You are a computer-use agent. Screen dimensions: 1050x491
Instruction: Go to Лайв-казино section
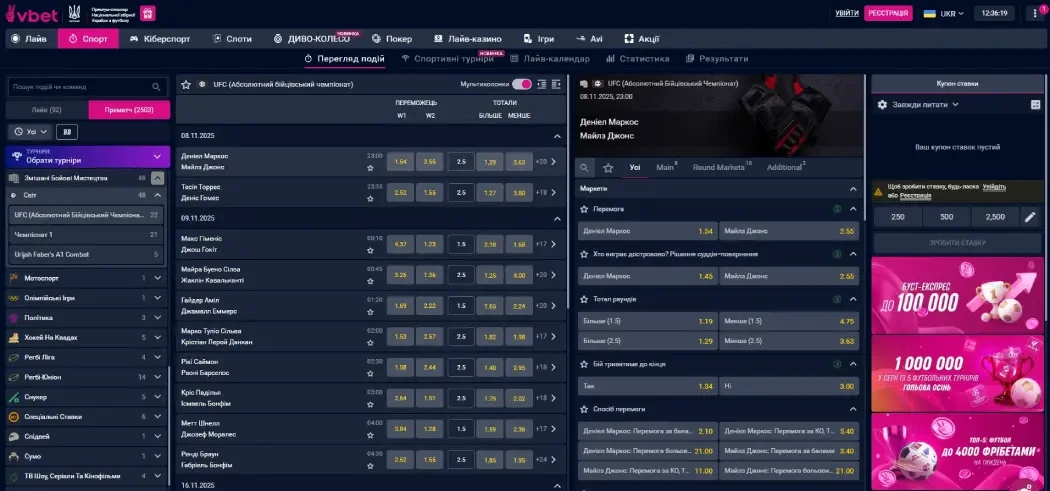click(467, 39)
